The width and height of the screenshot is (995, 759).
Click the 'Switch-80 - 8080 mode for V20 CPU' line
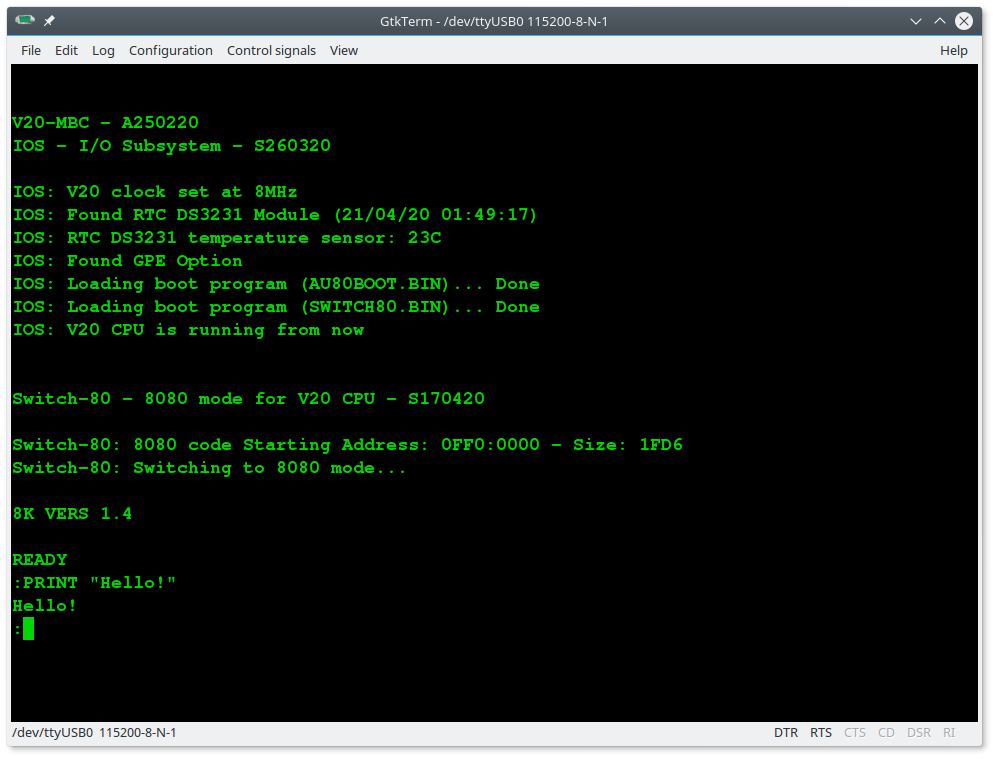(248, 399)
